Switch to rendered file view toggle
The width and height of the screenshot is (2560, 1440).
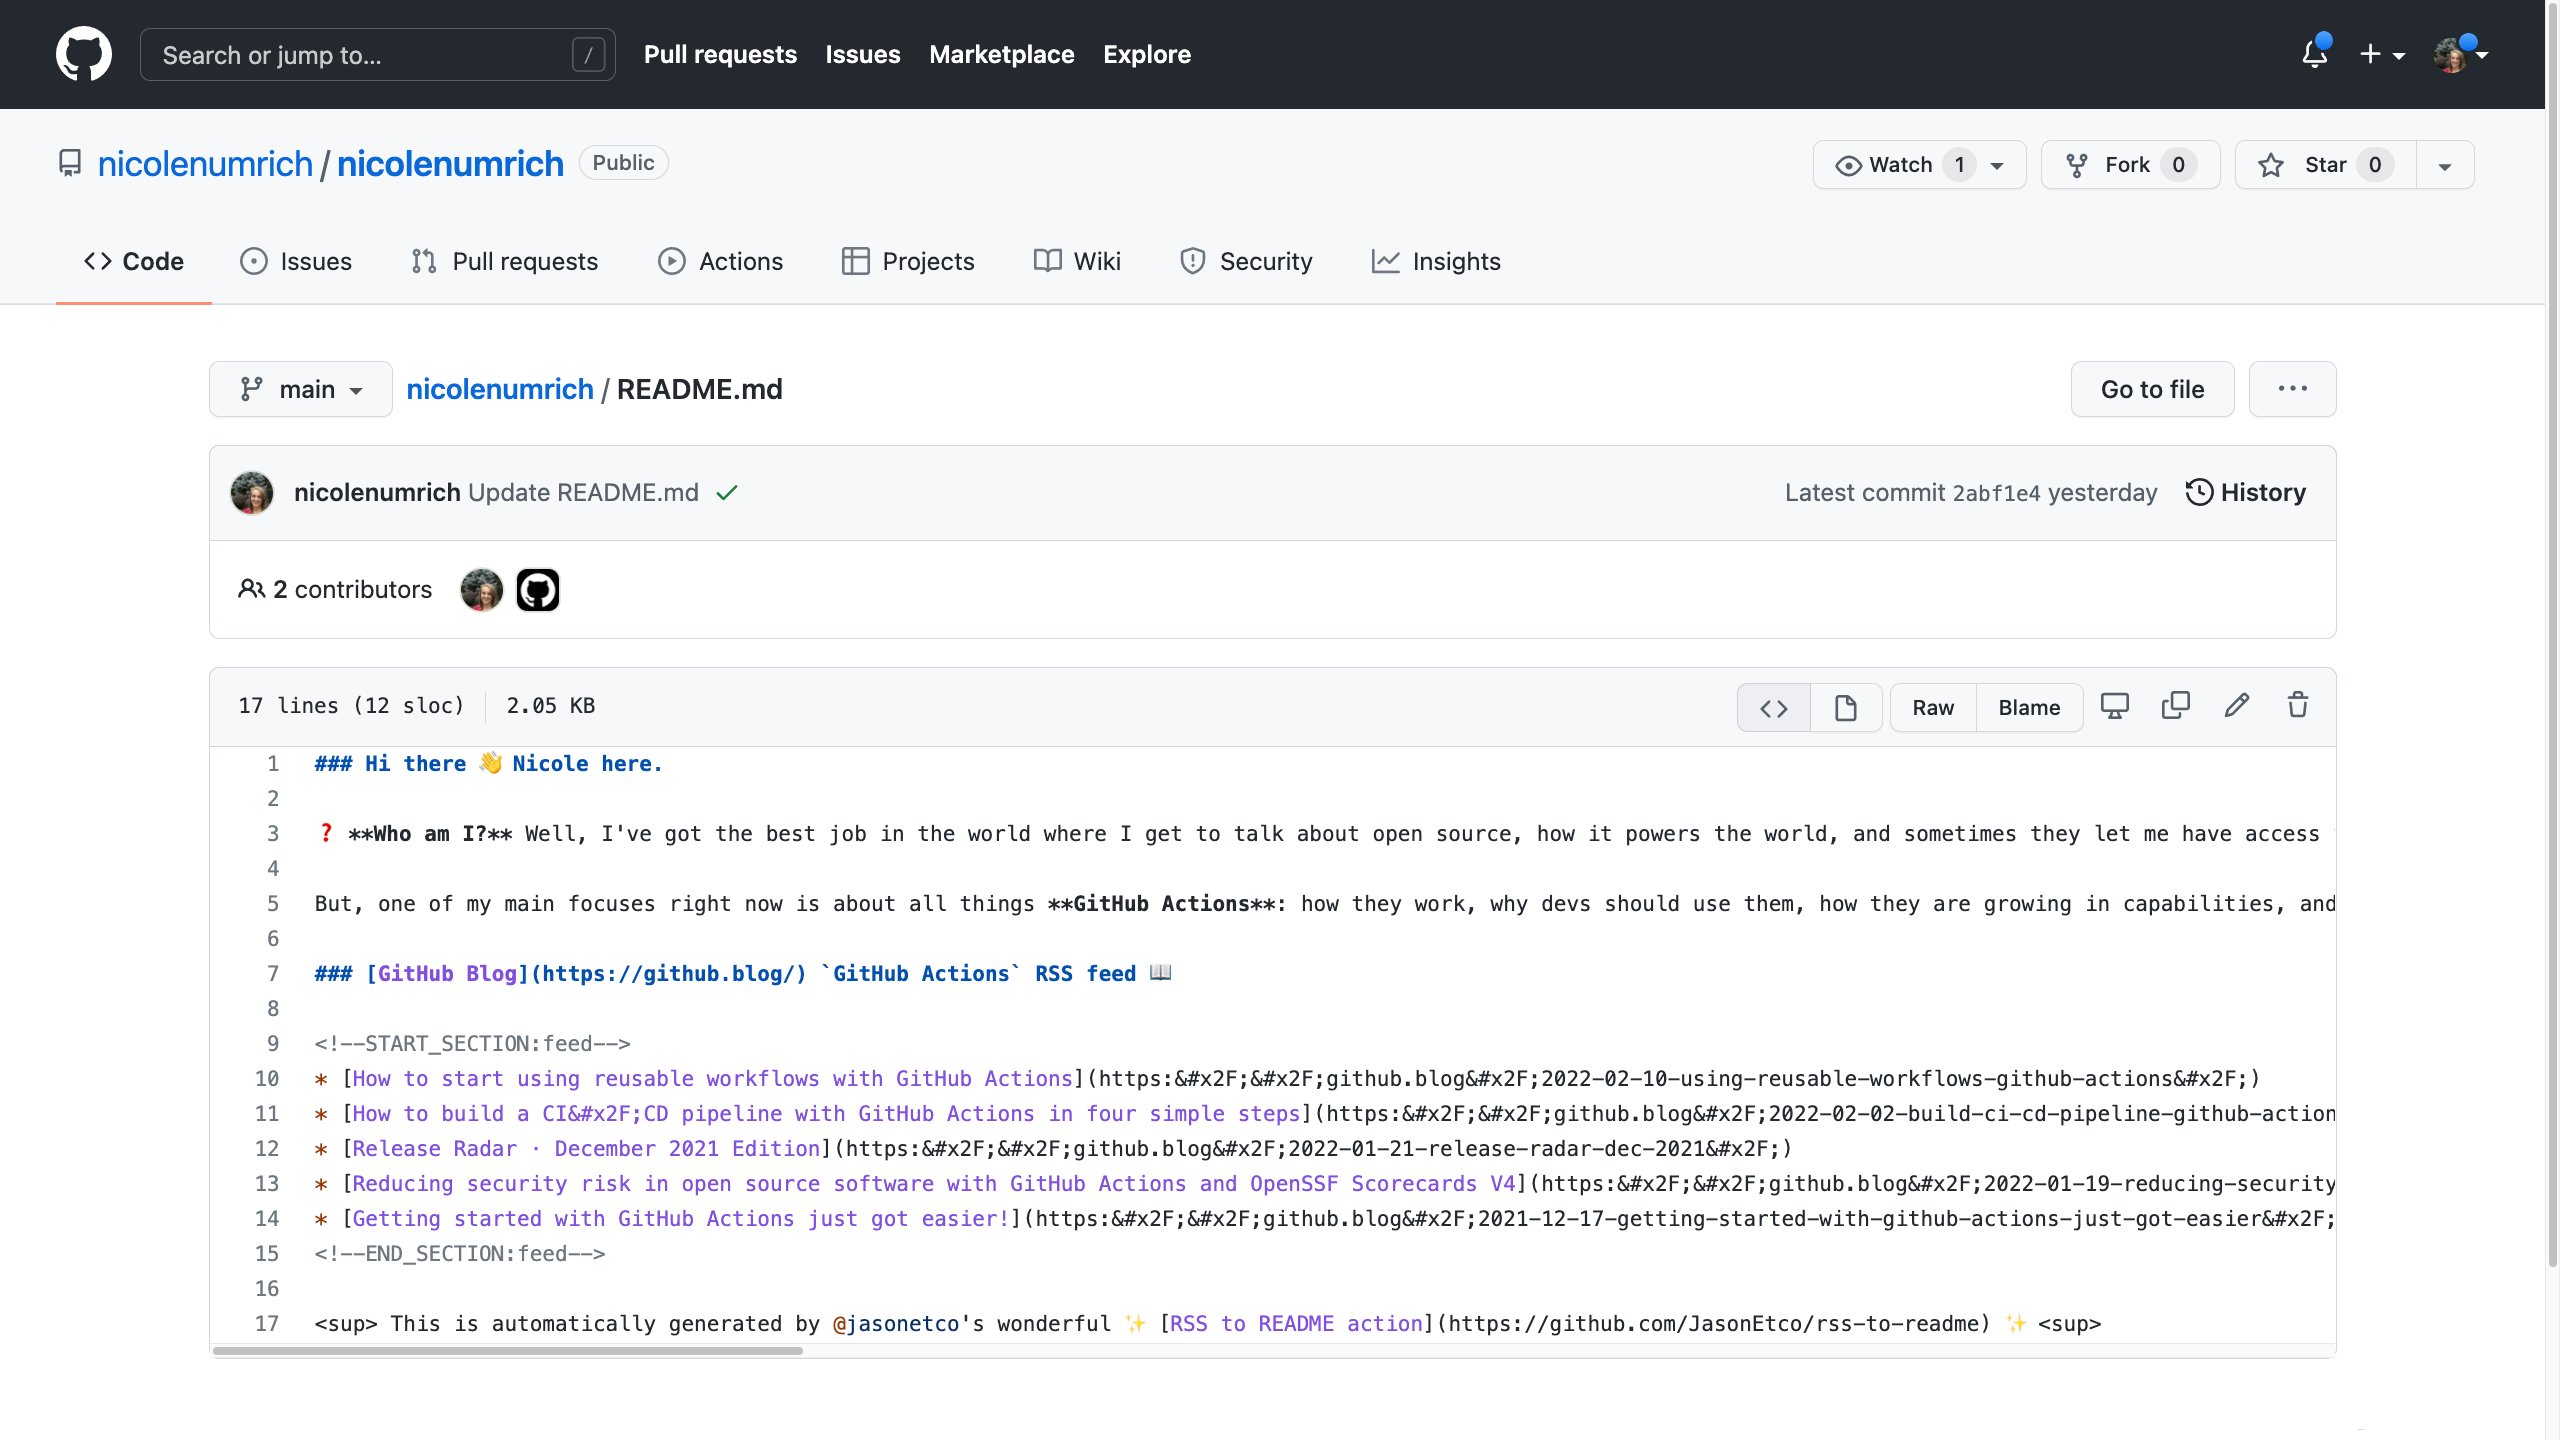pyautogui.click(x=1845, y=708)
